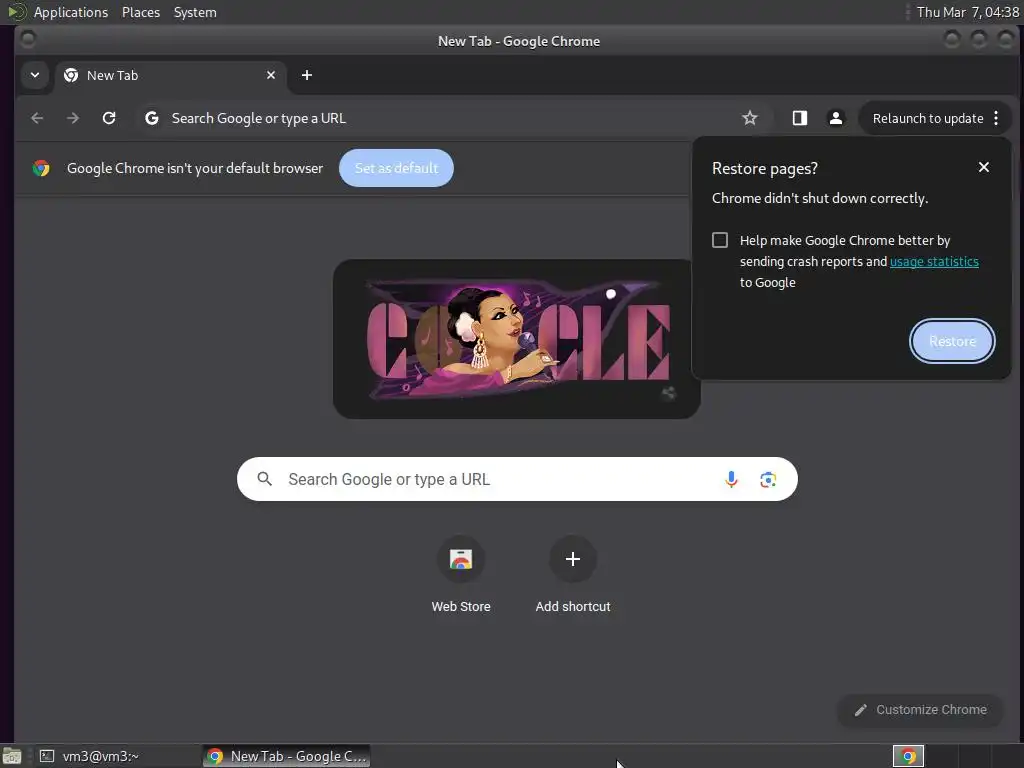The image size is (1024, 768).
Task: Share the Google doodle
Action: tap(668, 393)
